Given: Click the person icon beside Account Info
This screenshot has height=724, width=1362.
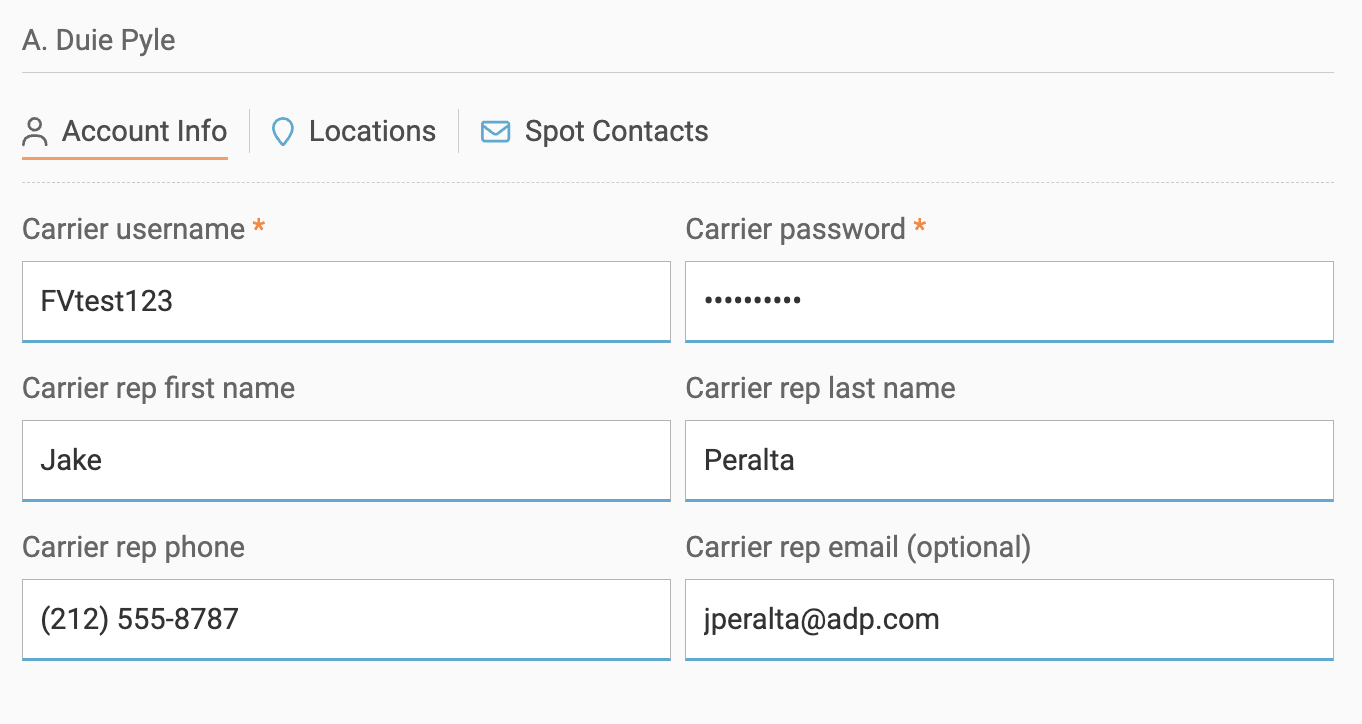Looking at the screenshot, I should (x=36, y=132).
